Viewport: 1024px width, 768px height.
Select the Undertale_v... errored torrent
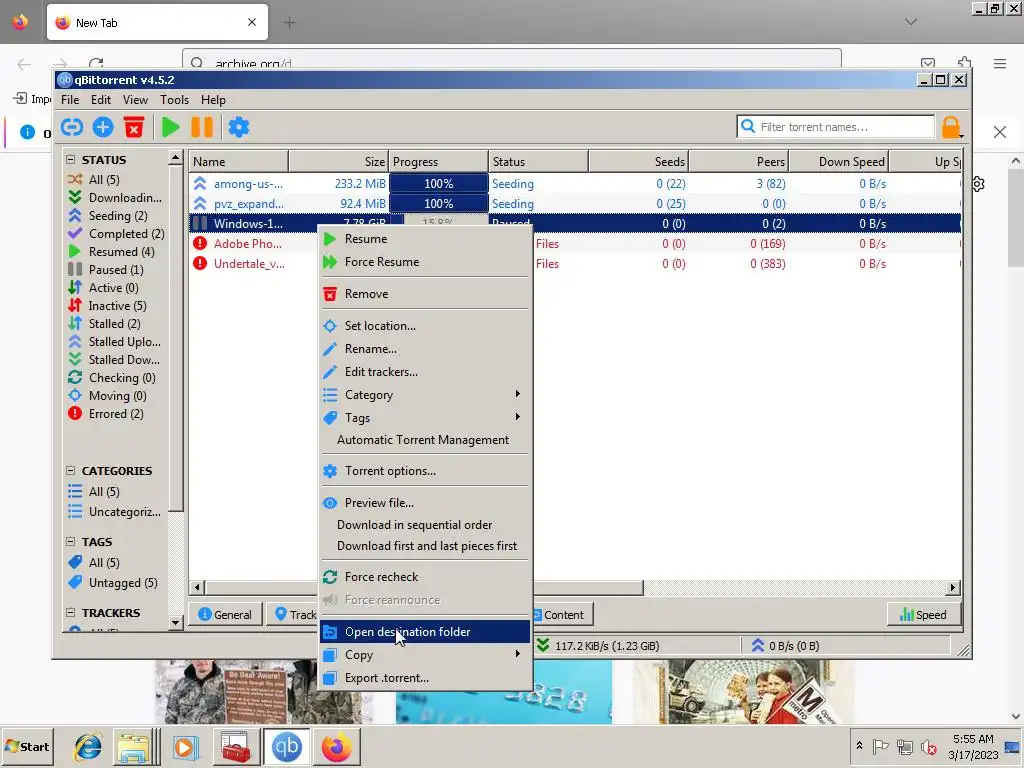pos(249,264)
